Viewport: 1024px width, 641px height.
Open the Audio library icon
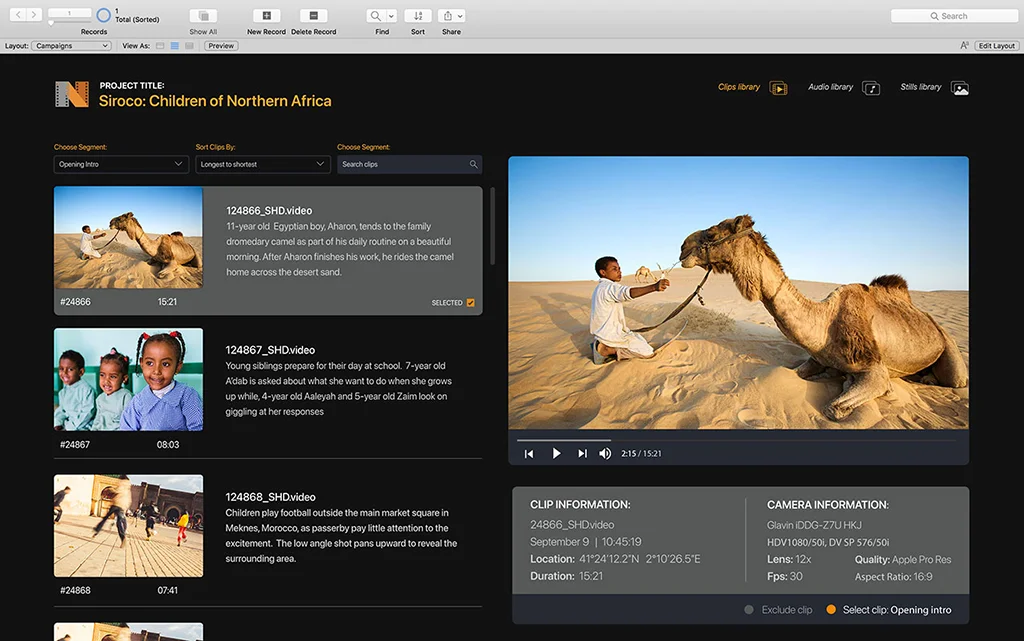871,88
